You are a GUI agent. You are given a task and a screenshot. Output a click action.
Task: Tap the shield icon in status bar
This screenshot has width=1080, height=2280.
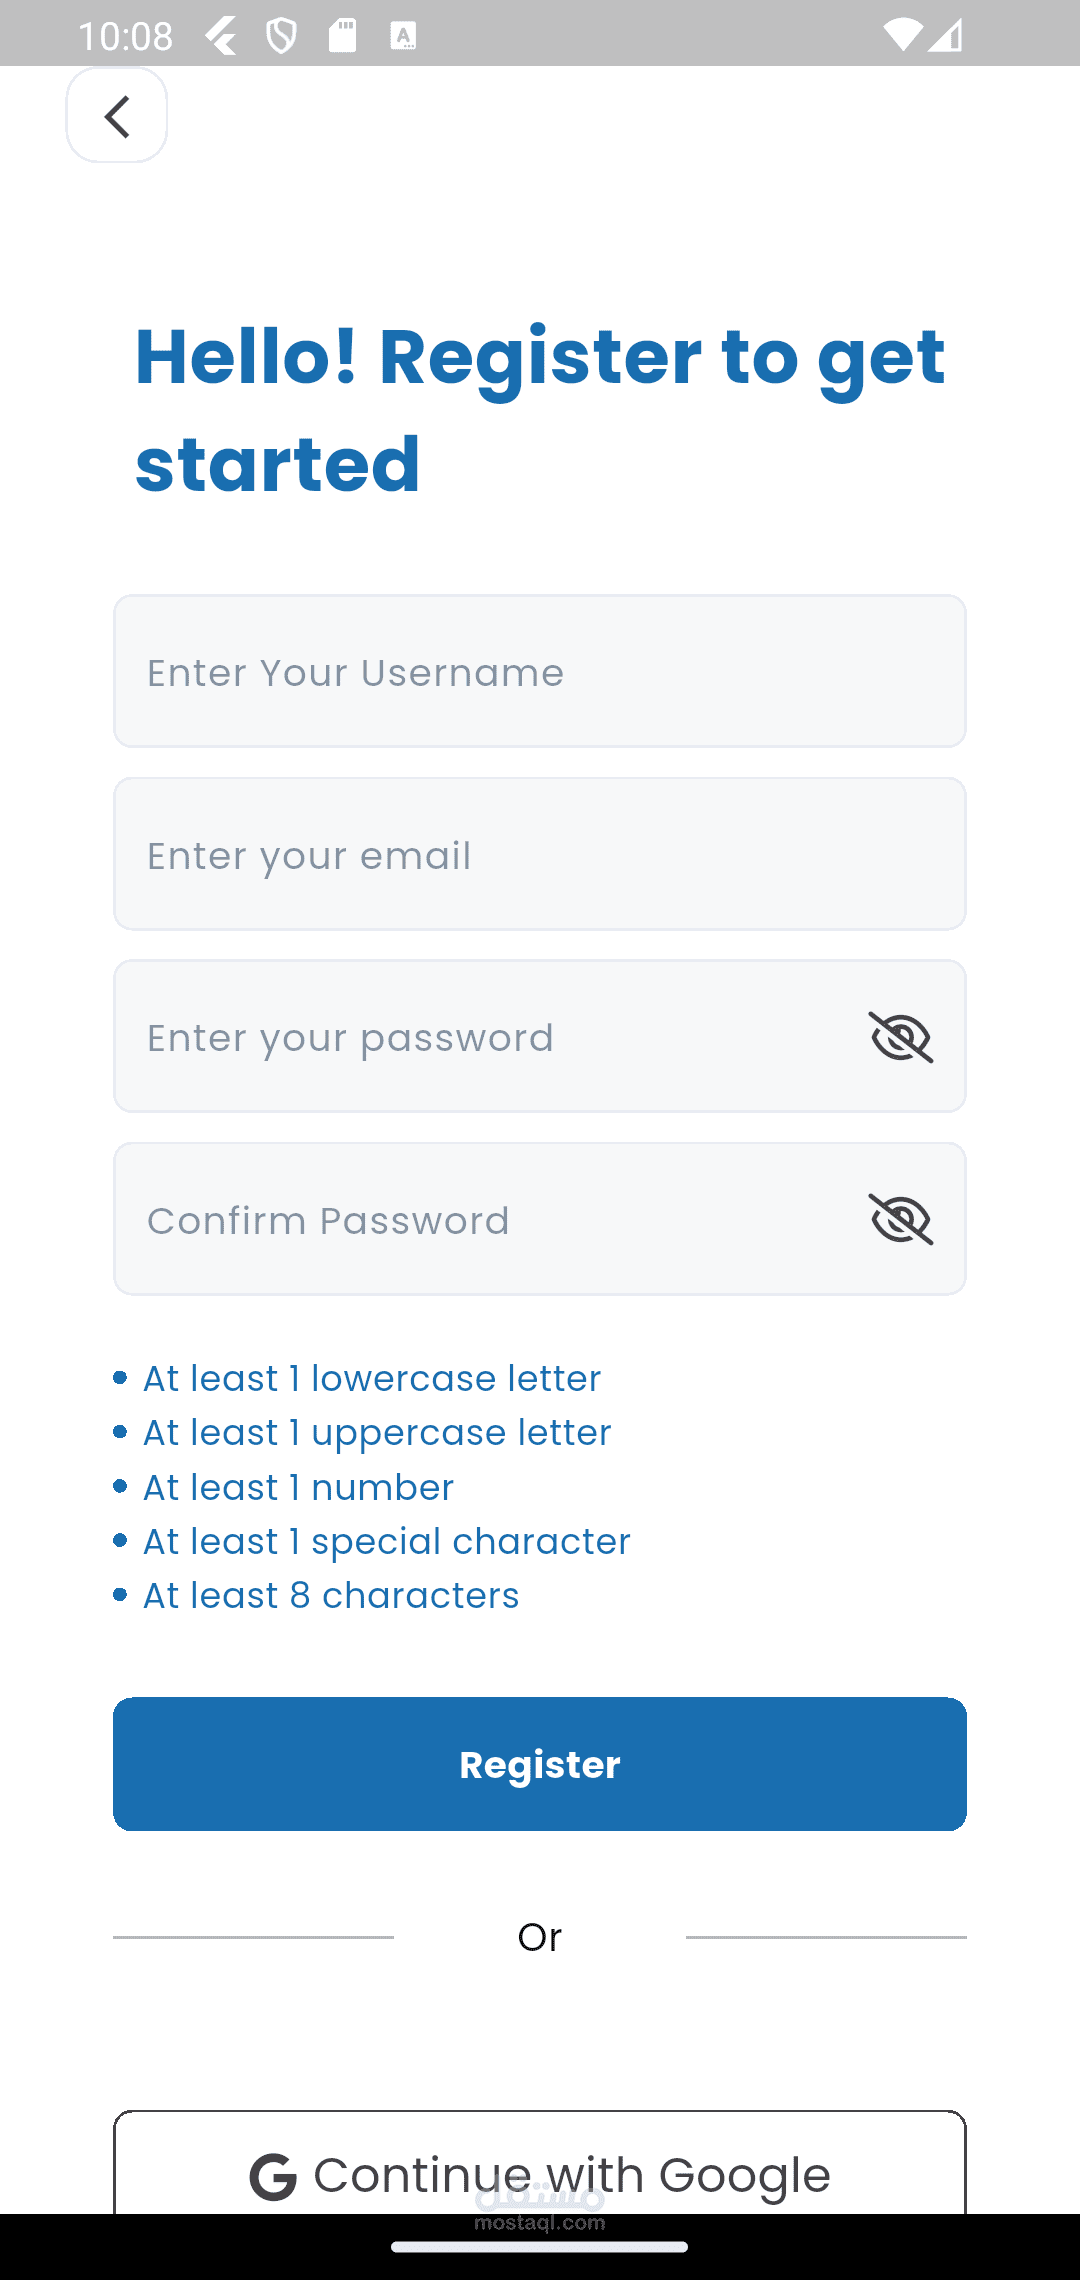(x=282, y=37)
